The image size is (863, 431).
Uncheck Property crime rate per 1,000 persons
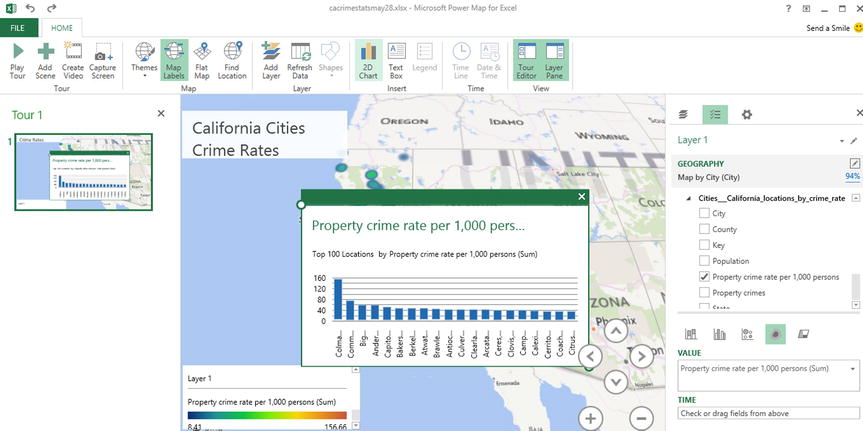point(704,276)
